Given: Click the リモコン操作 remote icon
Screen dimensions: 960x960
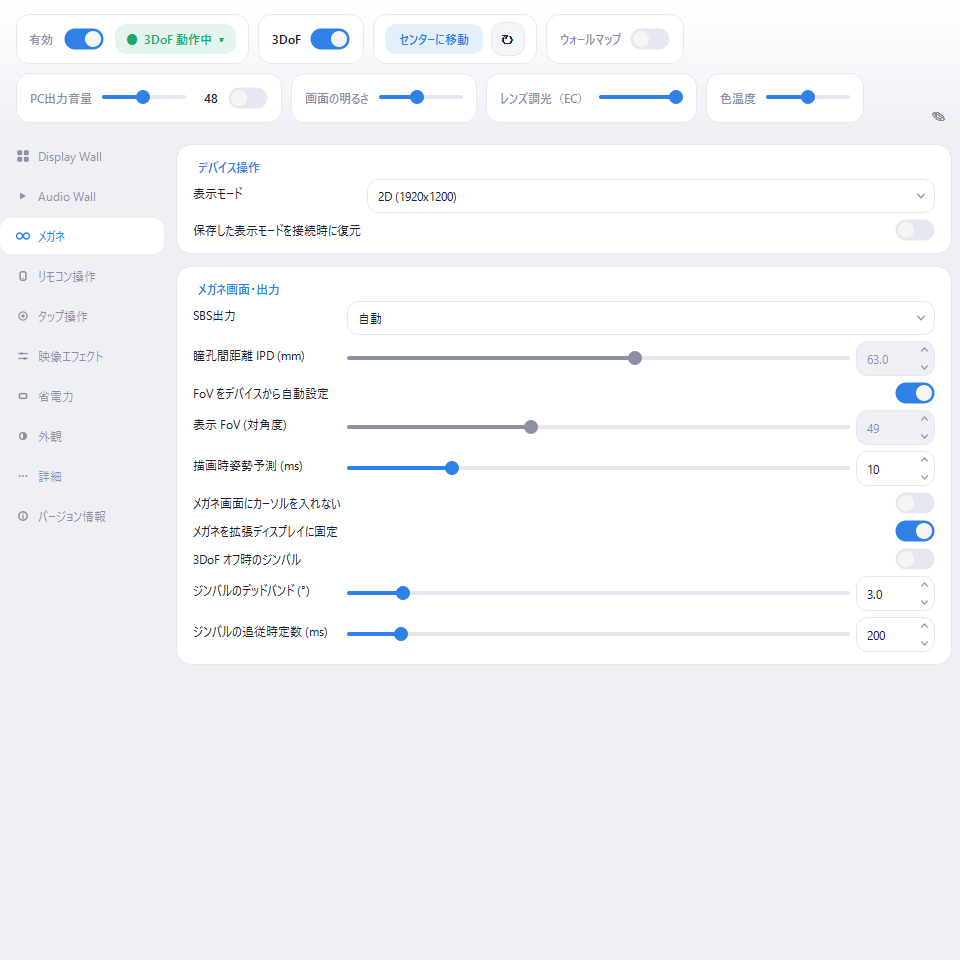Looking at the screenshot, I should click(23, 276).
